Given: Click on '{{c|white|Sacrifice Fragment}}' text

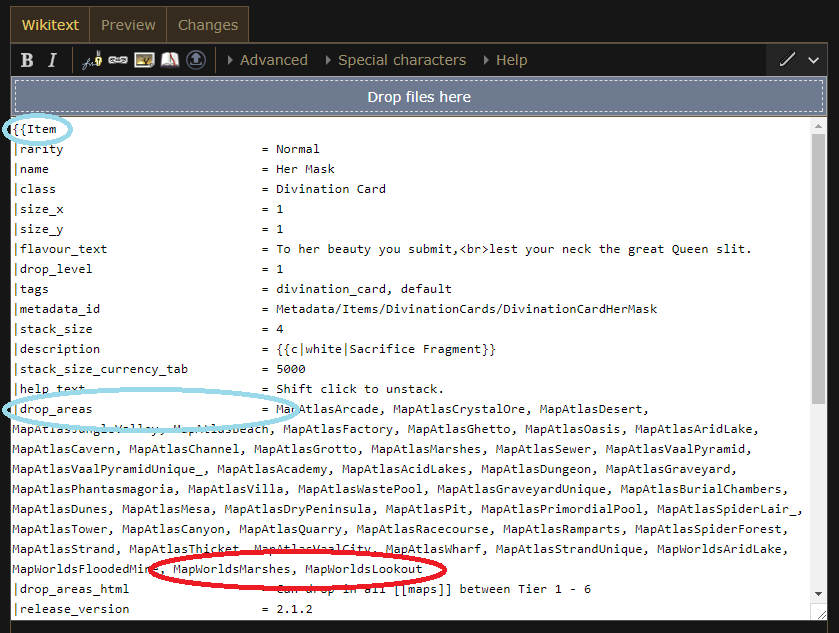Looking at the screenshot, I should pos(386,349).
